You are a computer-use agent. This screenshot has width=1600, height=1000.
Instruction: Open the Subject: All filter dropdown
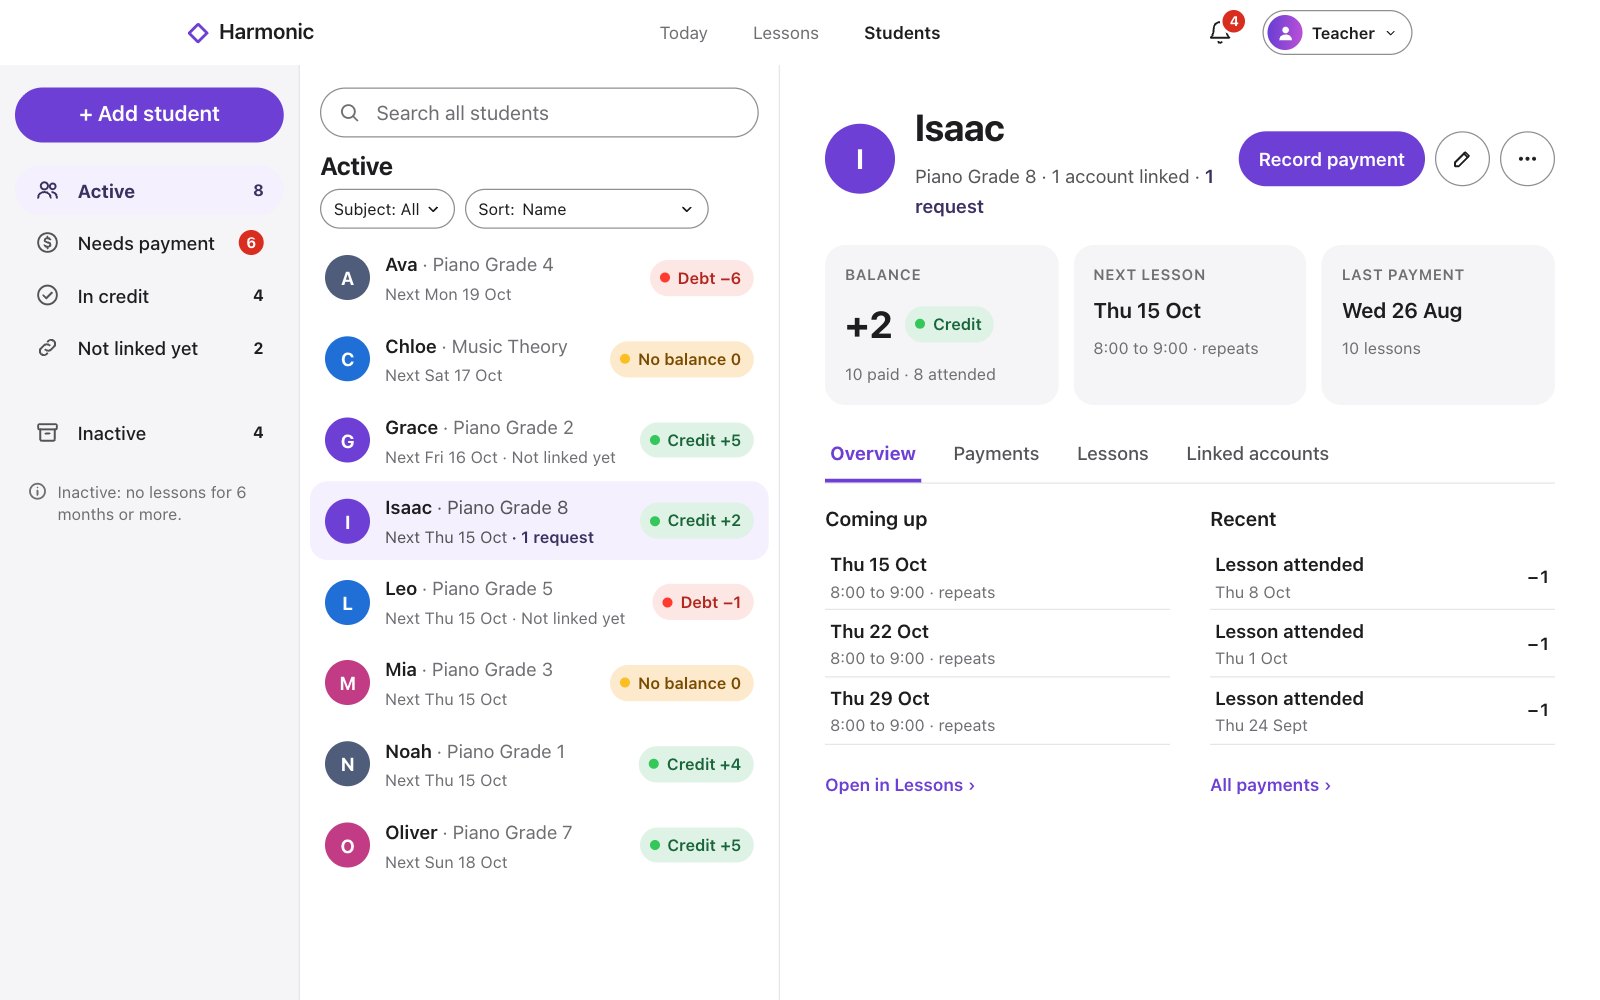point(387,209)
